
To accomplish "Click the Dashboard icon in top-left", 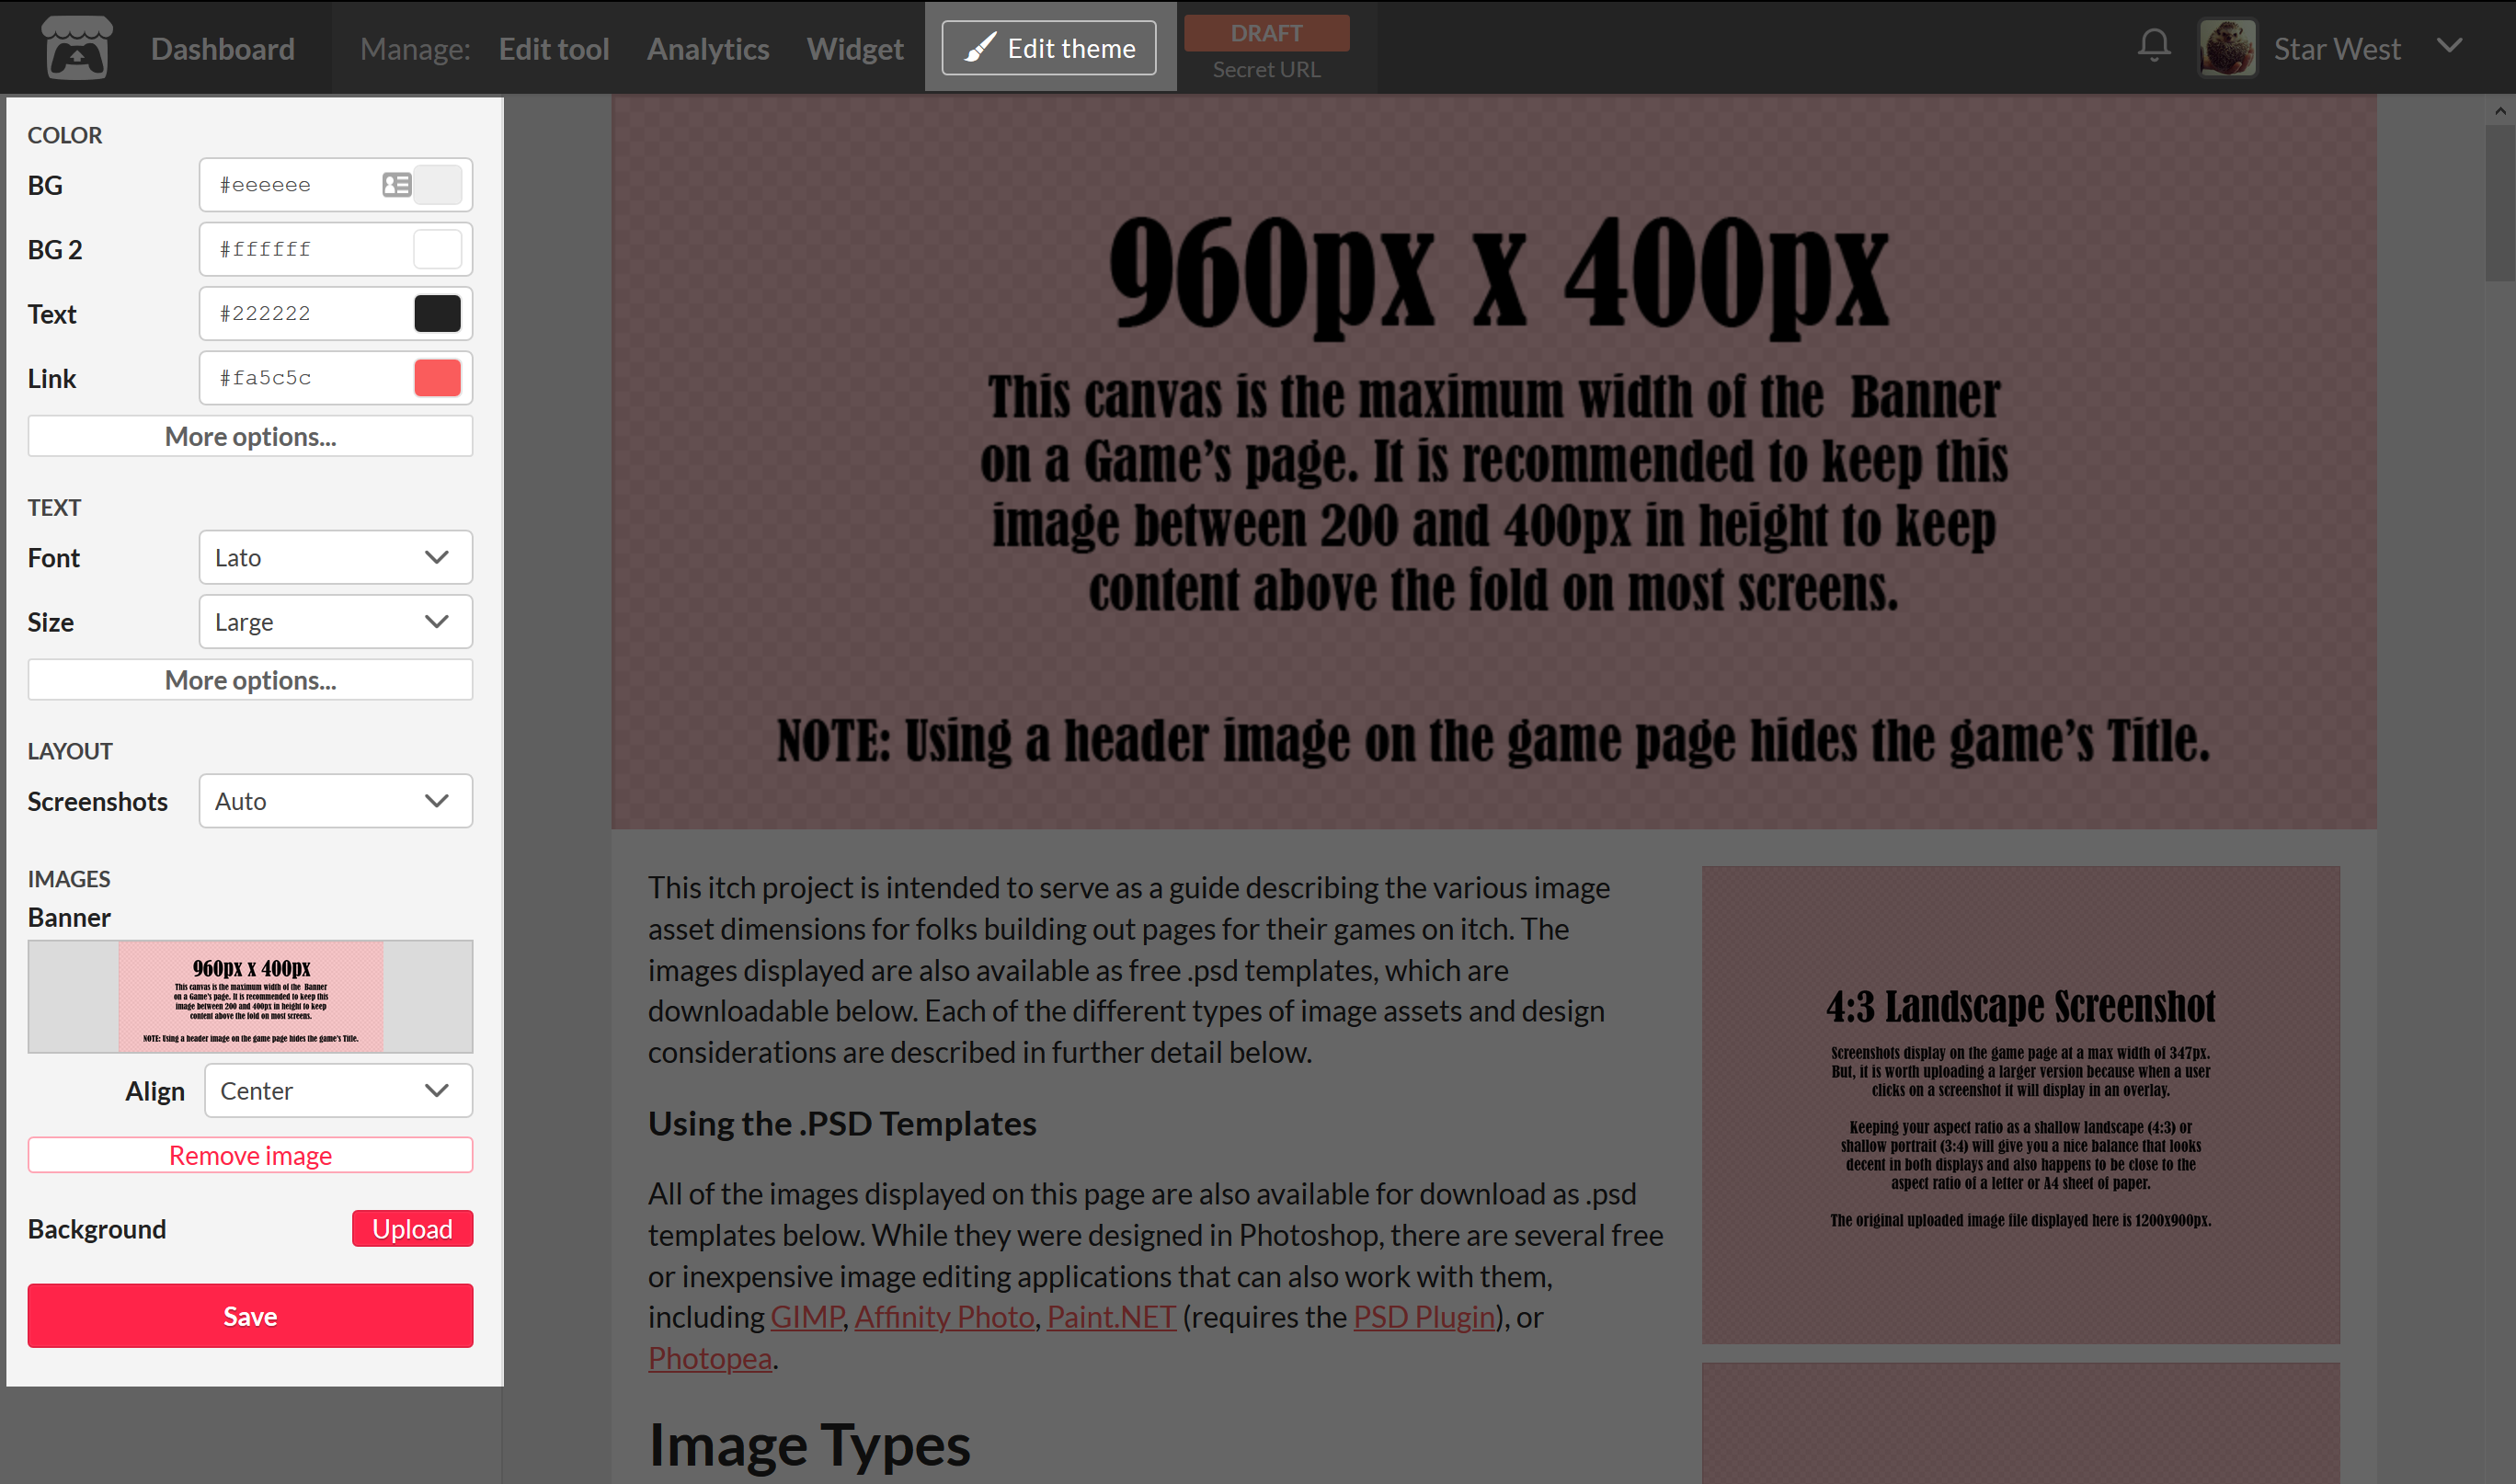I will point(76,46).
